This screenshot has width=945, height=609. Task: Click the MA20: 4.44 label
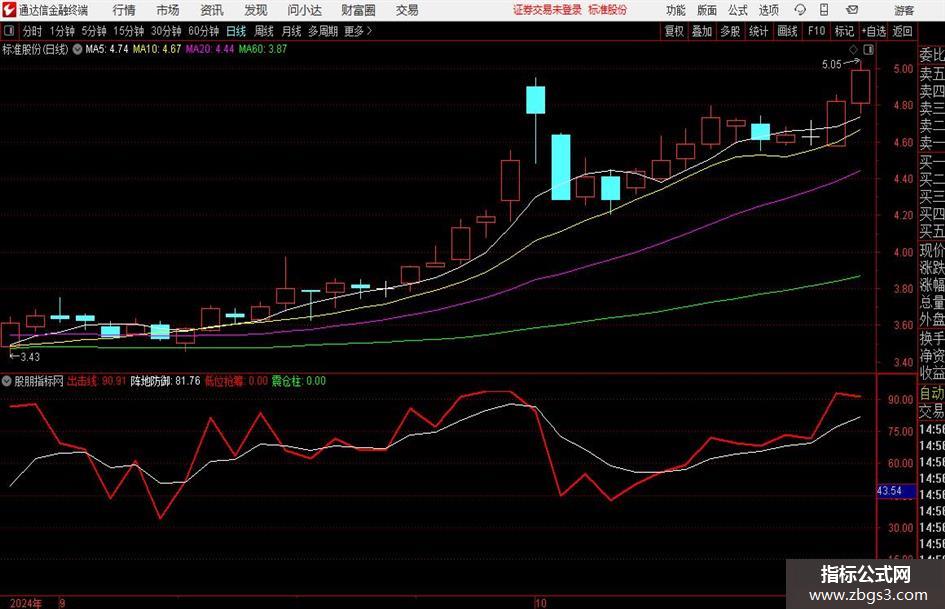point(210,49)
